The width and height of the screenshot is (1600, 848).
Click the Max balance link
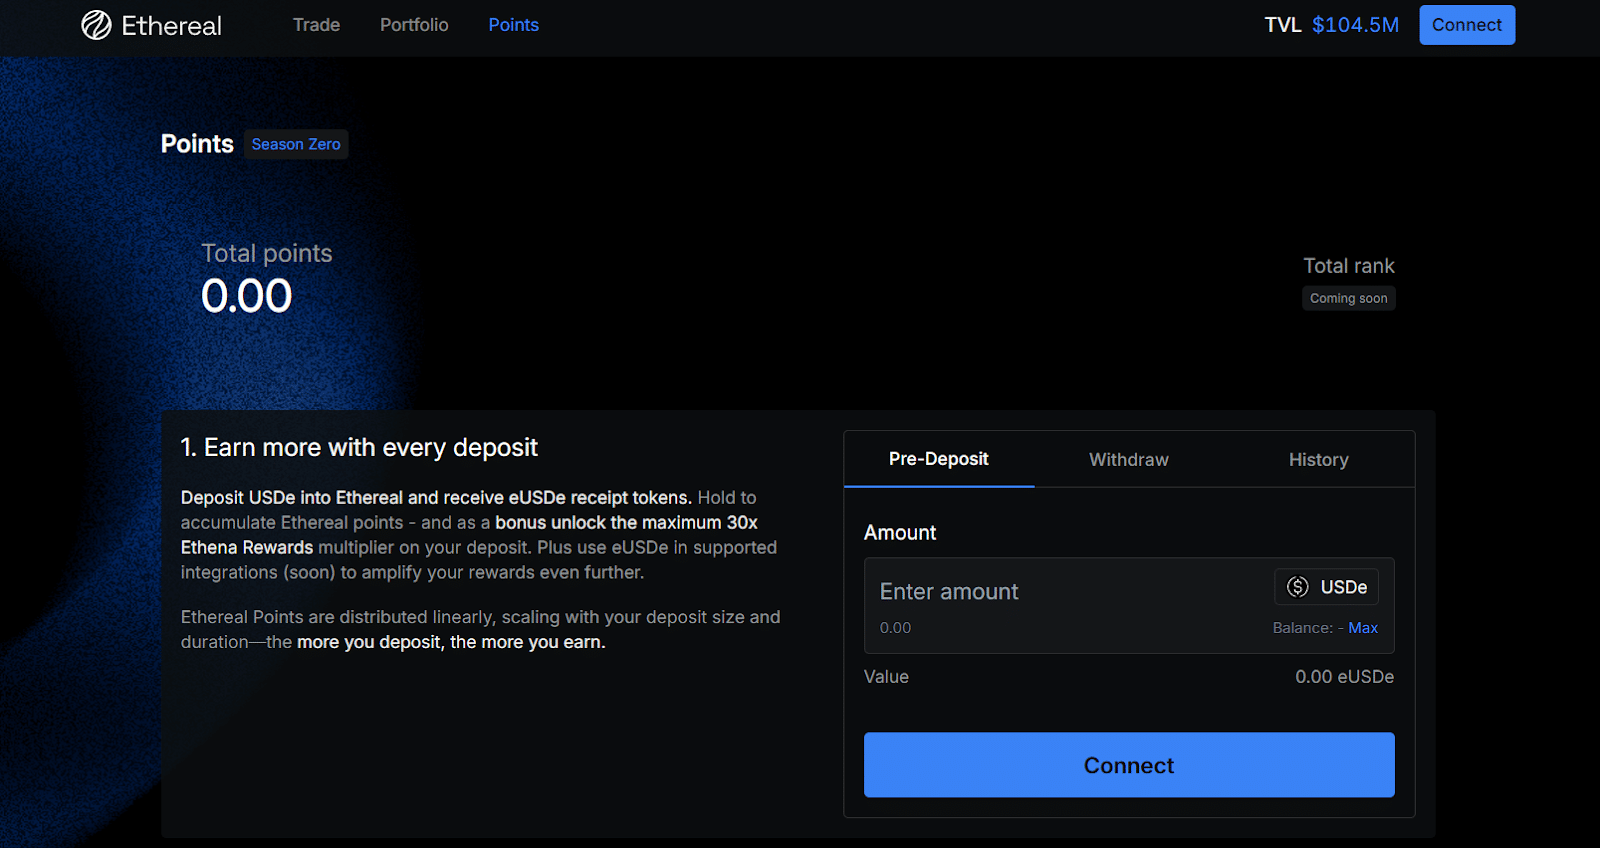point(1363,628)
